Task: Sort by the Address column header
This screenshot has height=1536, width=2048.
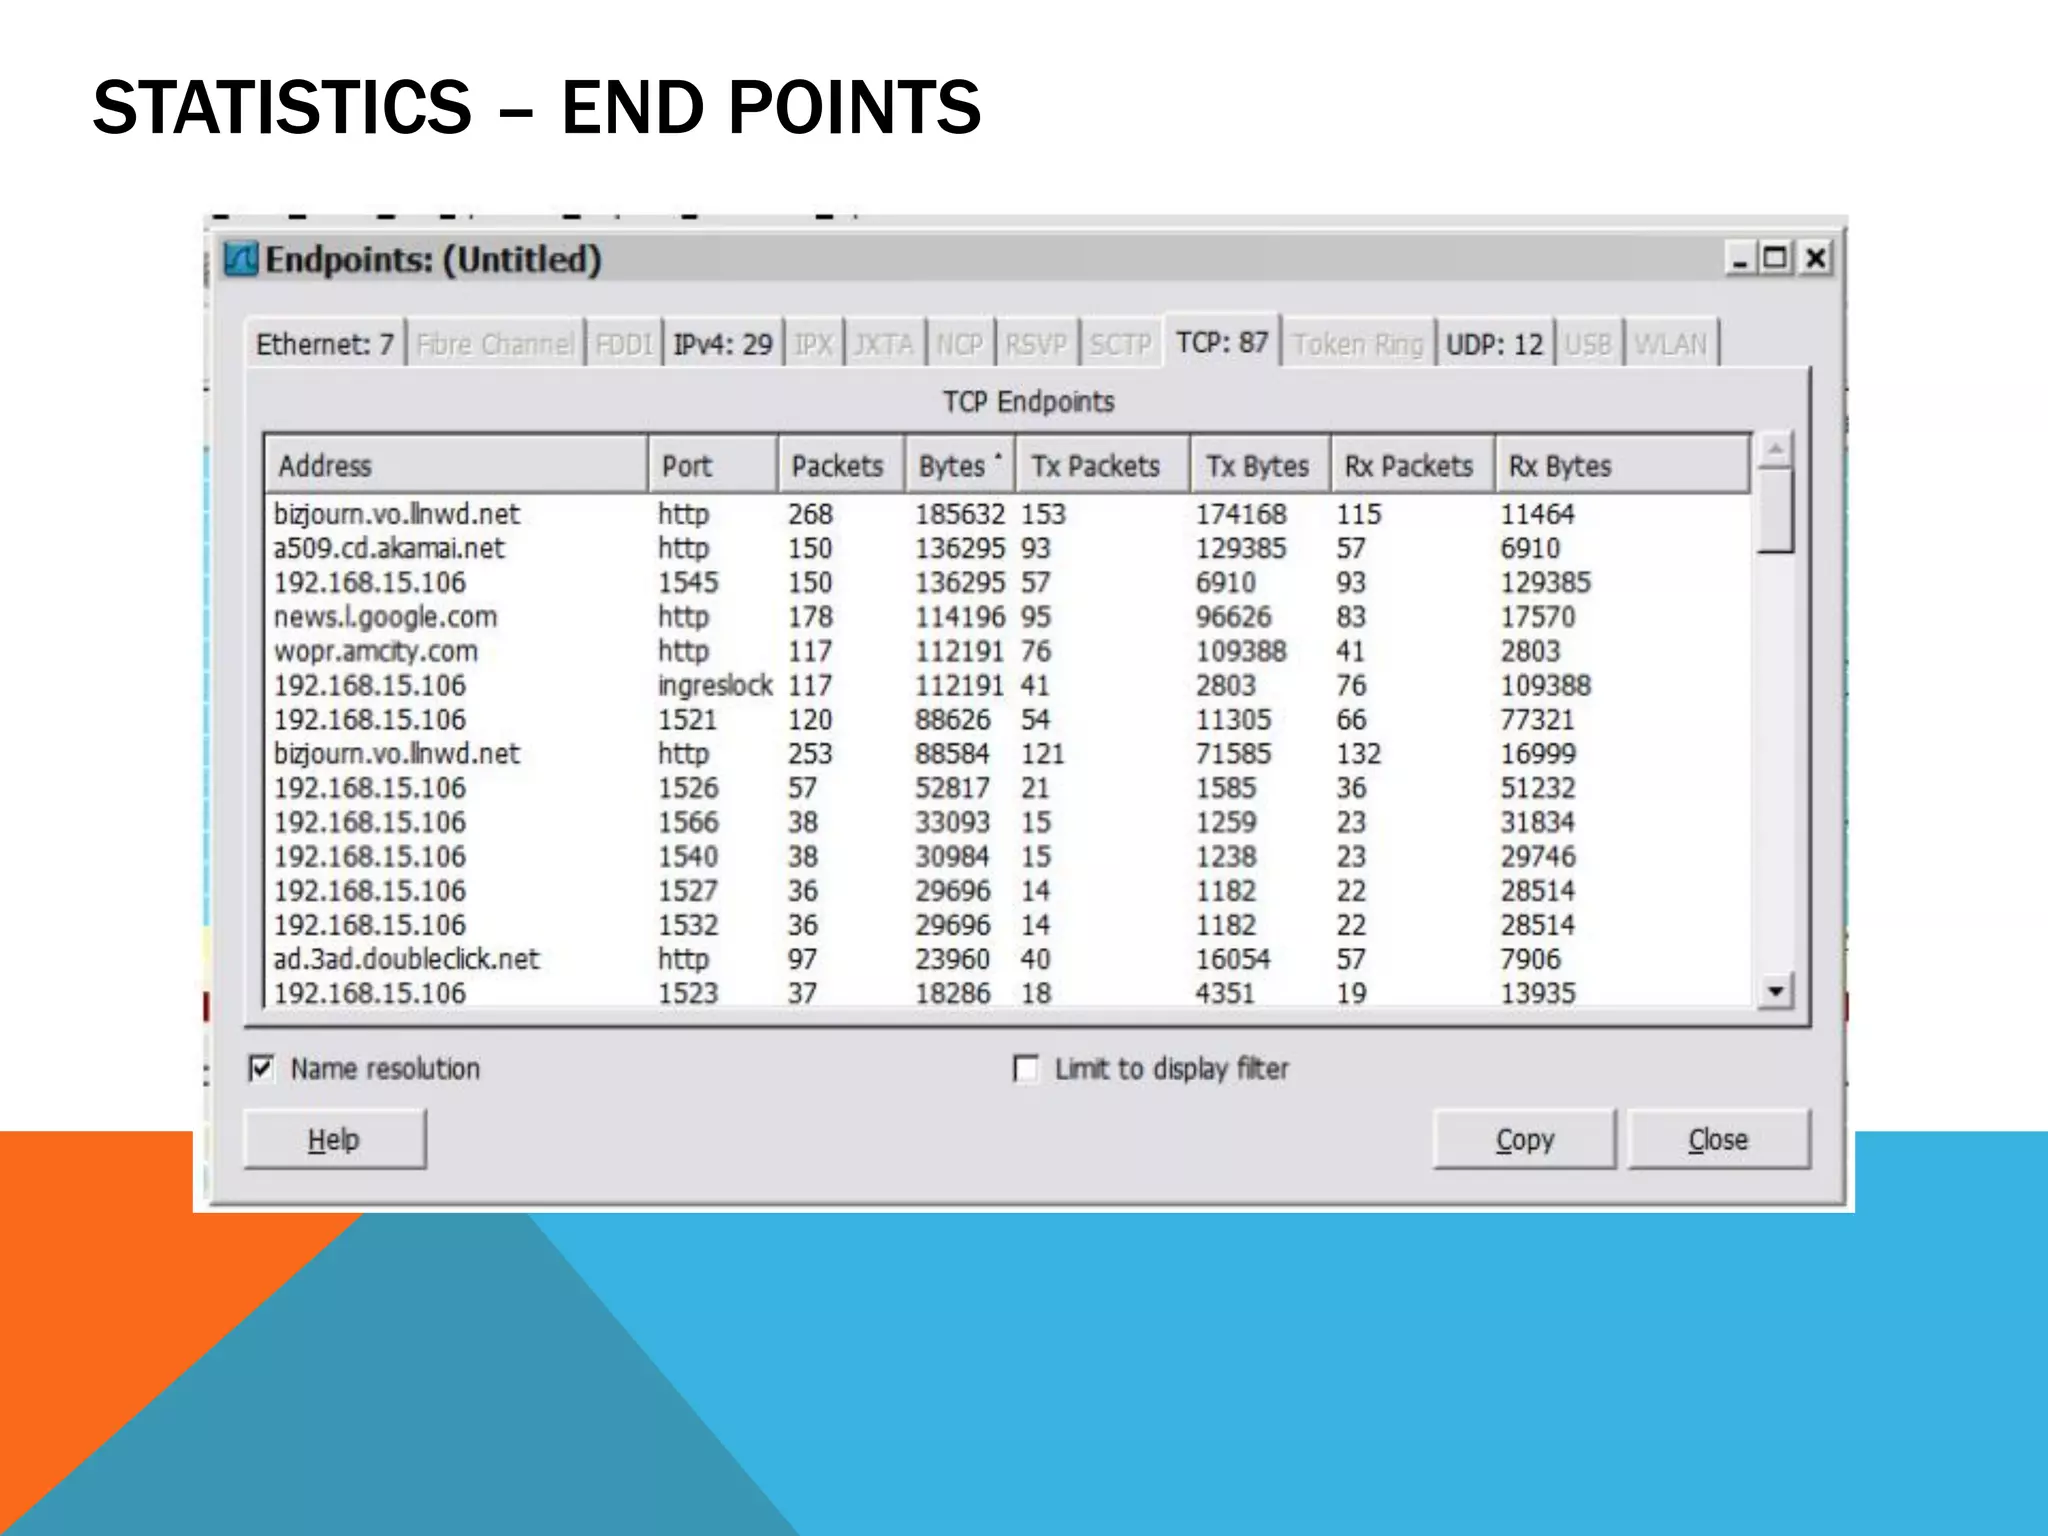Action: point(456,465)
